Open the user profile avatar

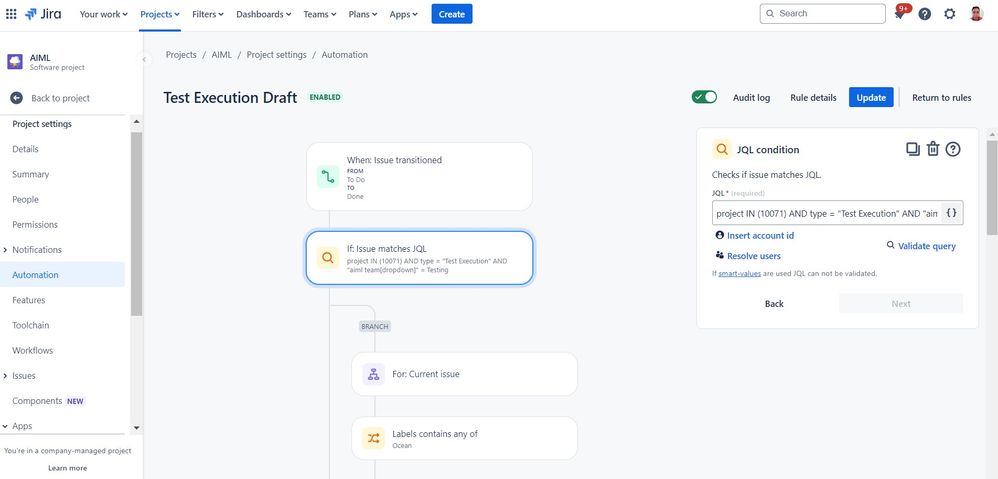976,14
